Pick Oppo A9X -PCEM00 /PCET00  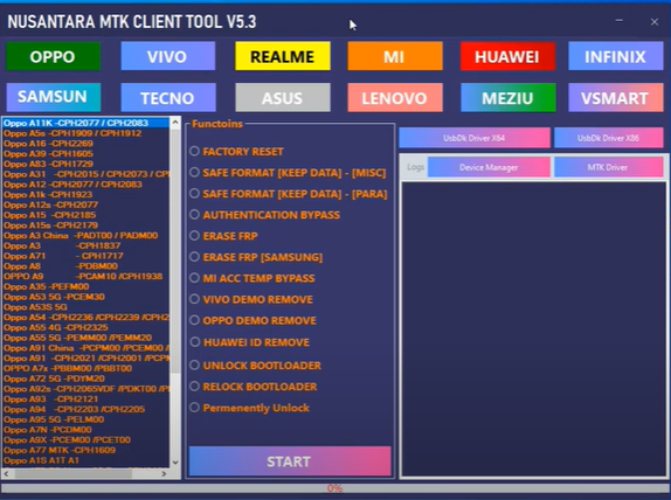(86, 440)
